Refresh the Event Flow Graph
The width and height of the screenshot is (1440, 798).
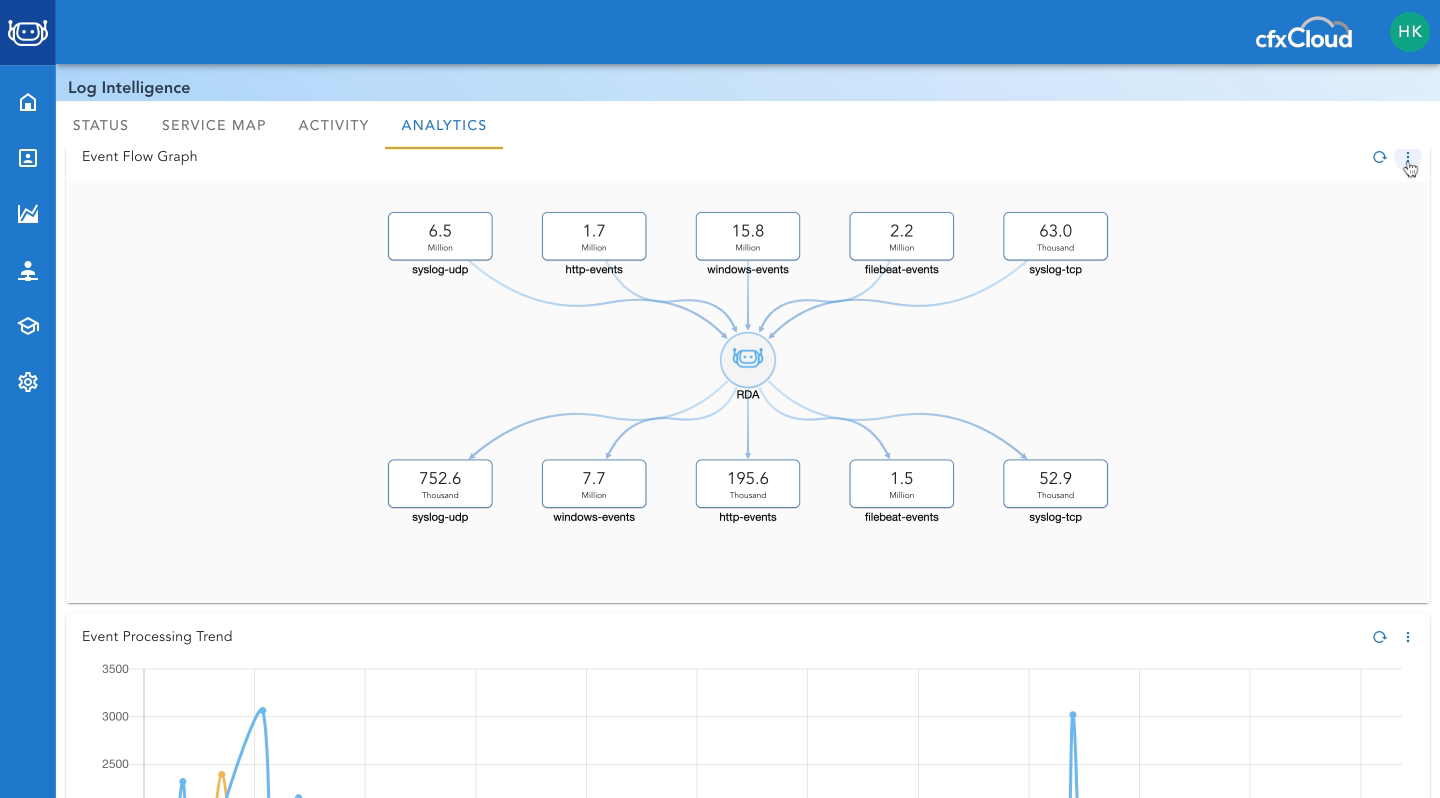1380,157
